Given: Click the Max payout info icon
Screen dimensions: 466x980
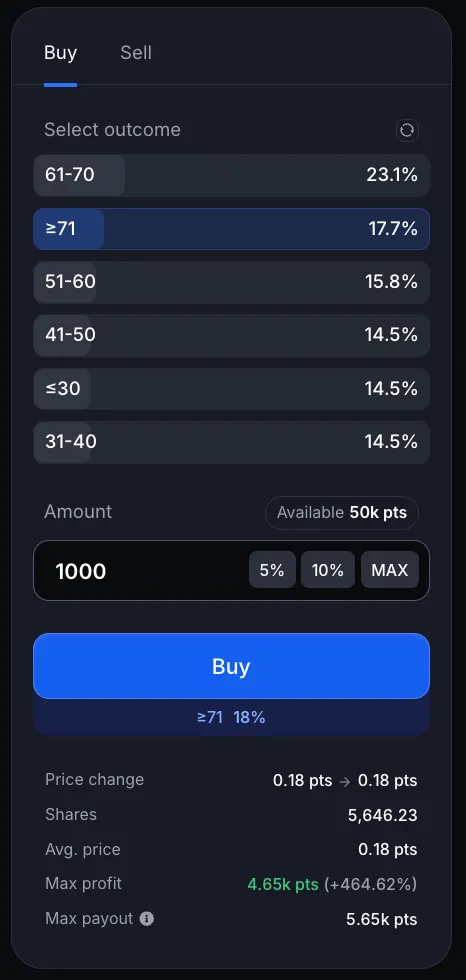Looking at the screenshot, I should [147, 918].
